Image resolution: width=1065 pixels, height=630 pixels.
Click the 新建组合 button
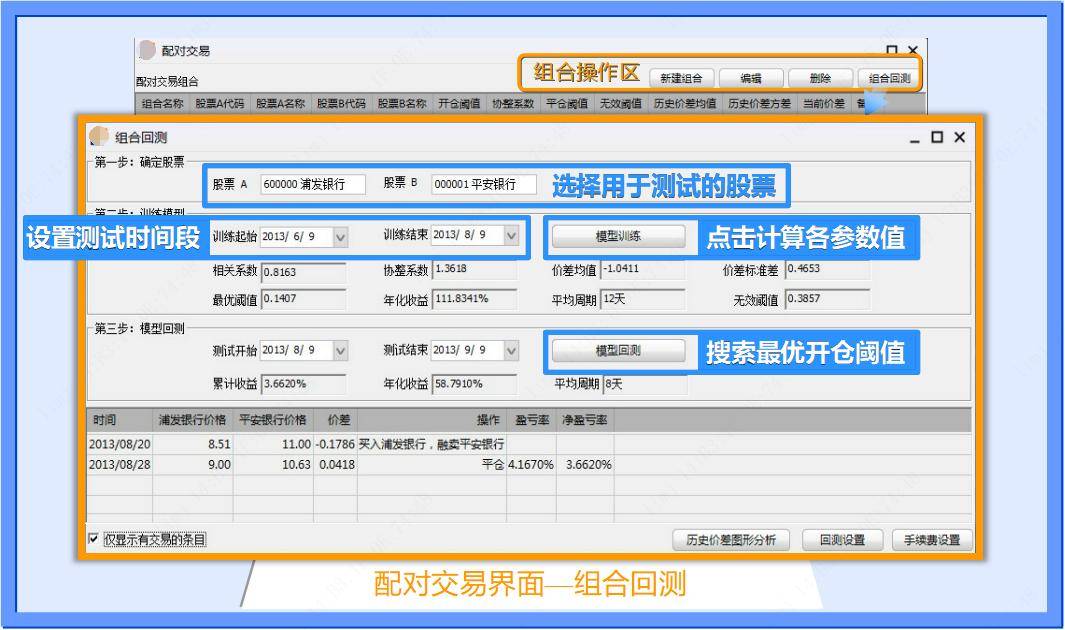click(x=681, y=78)
